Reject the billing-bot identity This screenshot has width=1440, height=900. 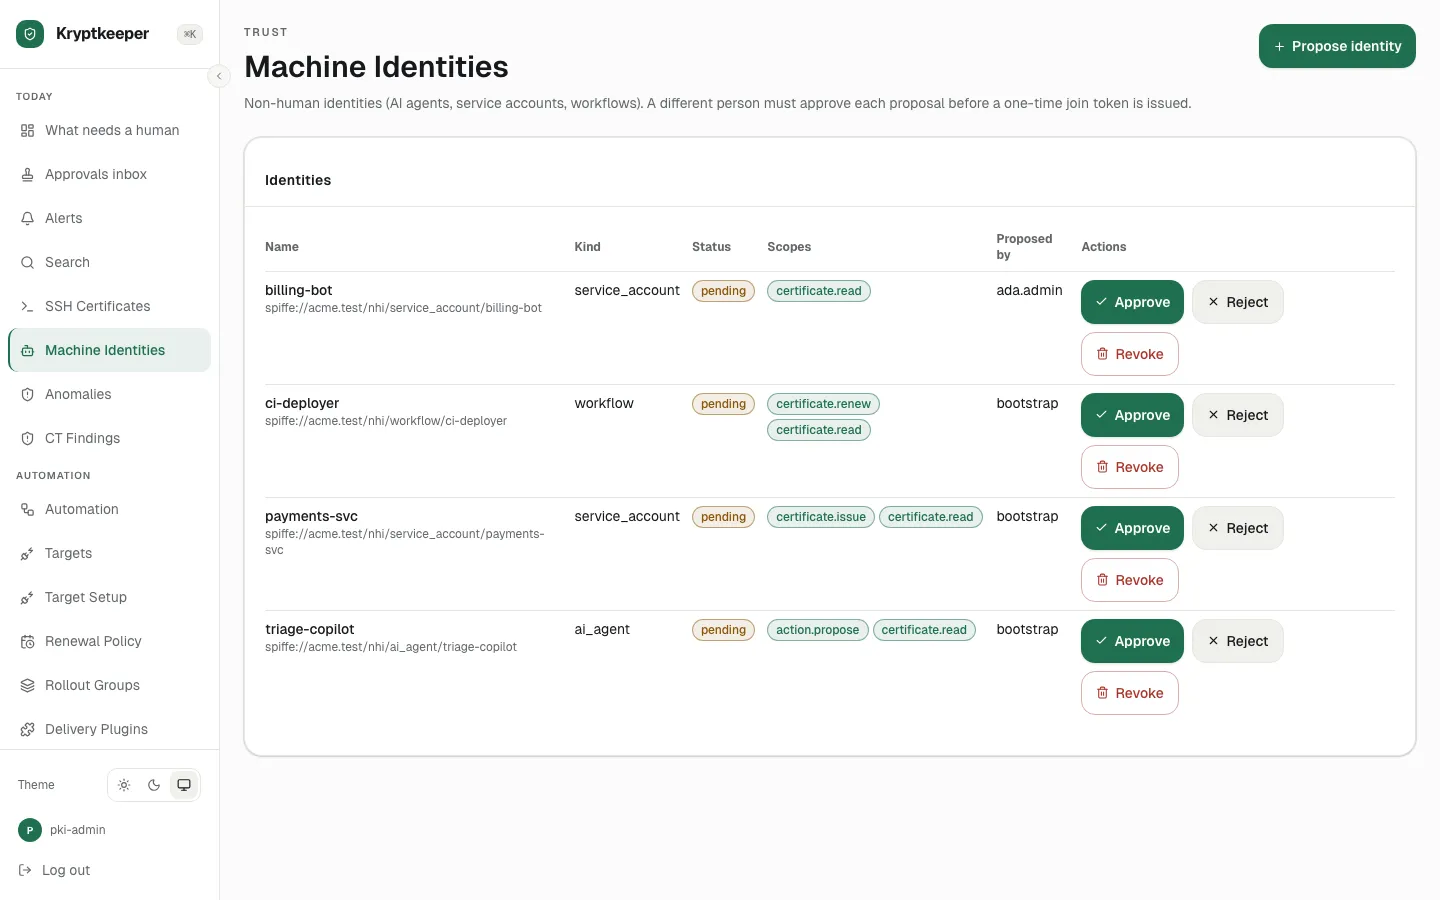1238,302
